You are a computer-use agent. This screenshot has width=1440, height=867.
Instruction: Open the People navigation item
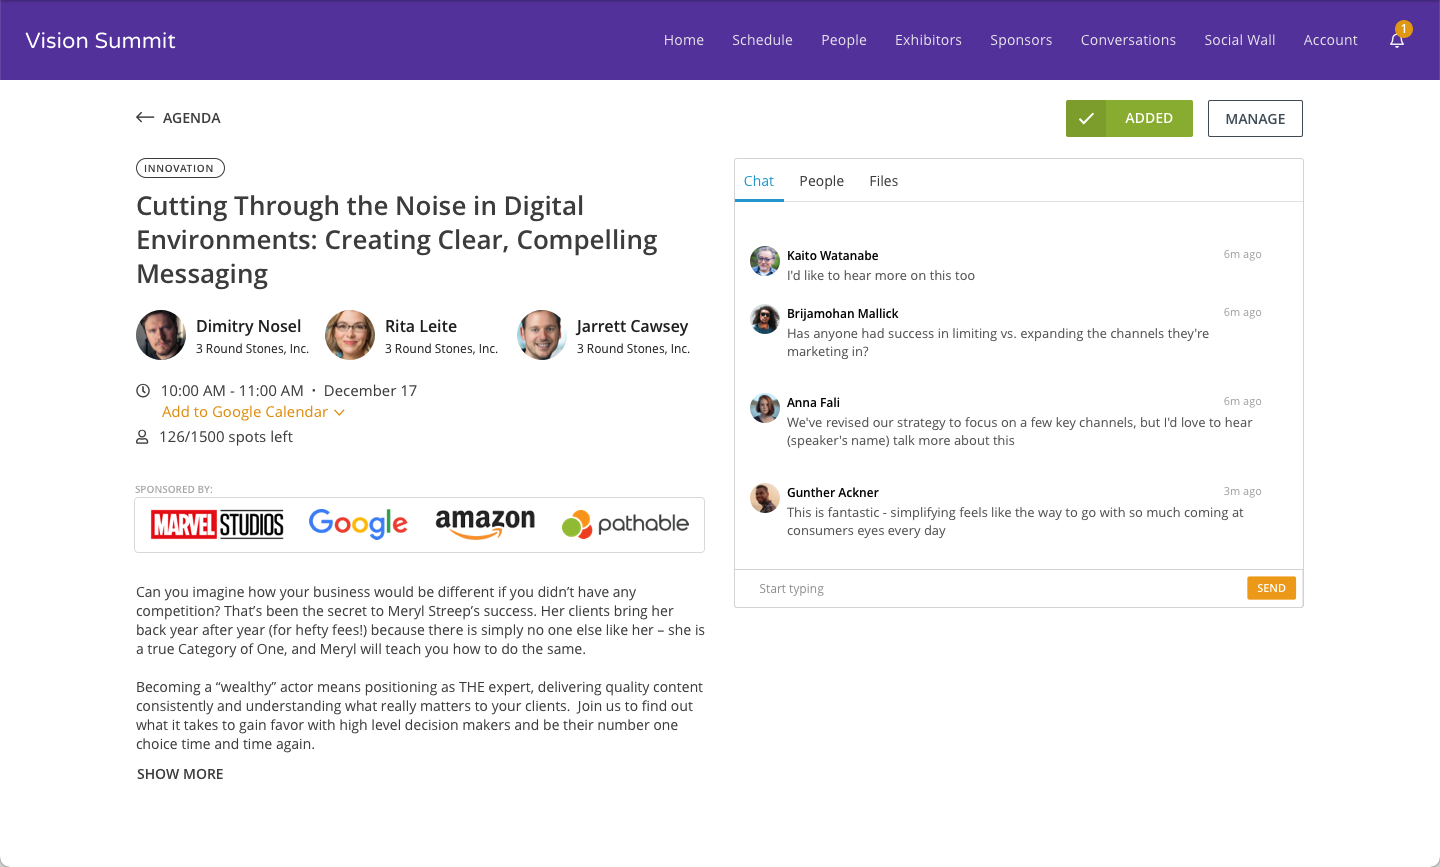coord(844,40)
